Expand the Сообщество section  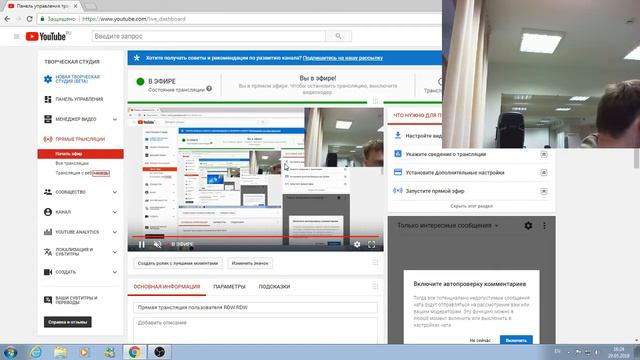115,192
